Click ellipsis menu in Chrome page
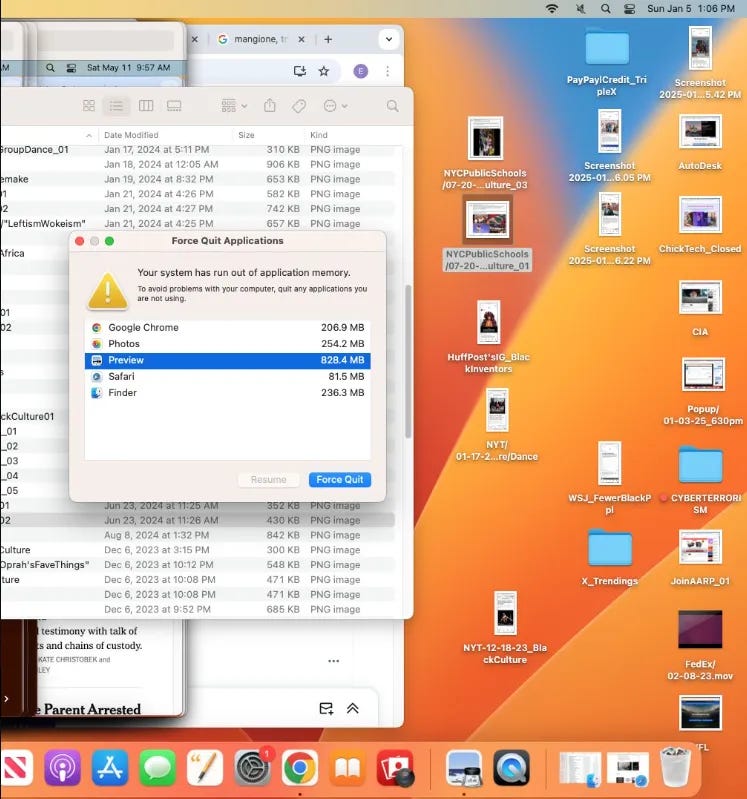This screenshot has height=799, width=747. [334, 661]
